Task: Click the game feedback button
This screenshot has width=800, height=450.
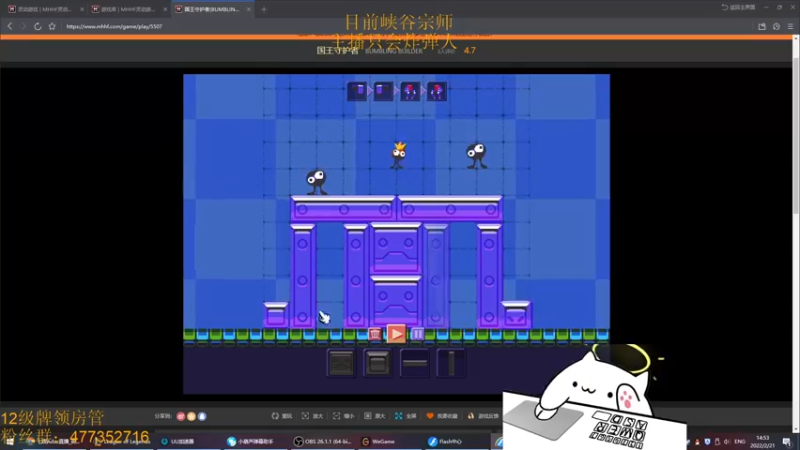Action: coord(483,416)
